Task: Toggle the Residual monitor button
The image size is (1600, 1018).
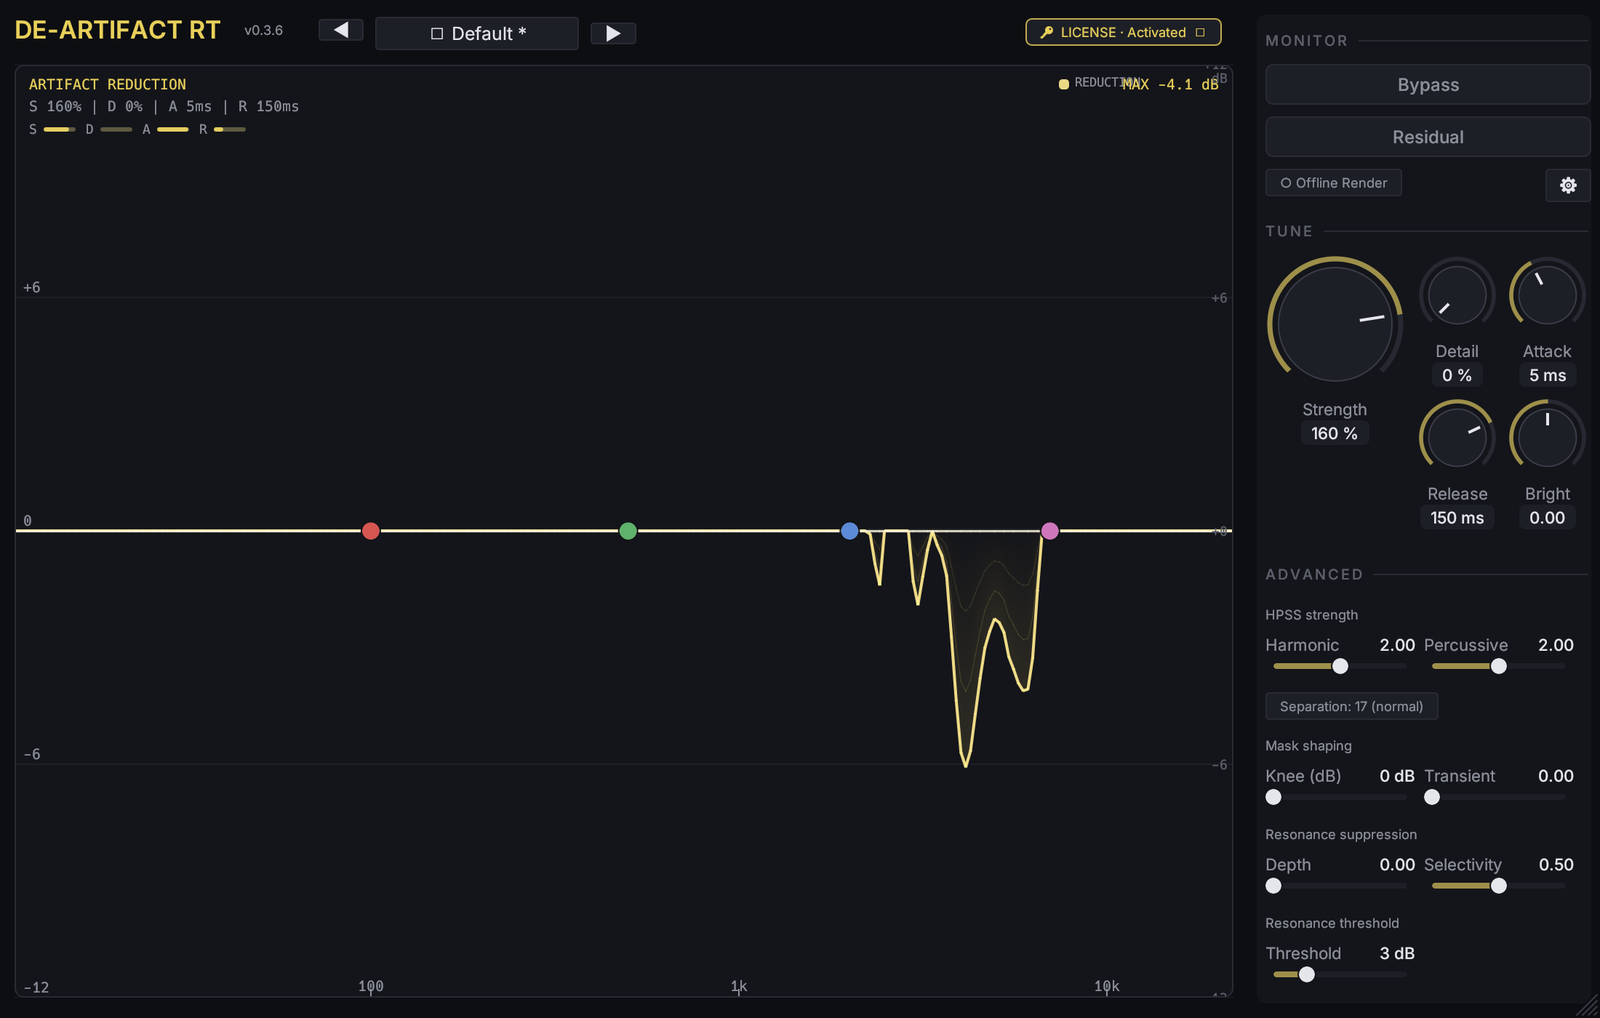Action: [1428, 137]
